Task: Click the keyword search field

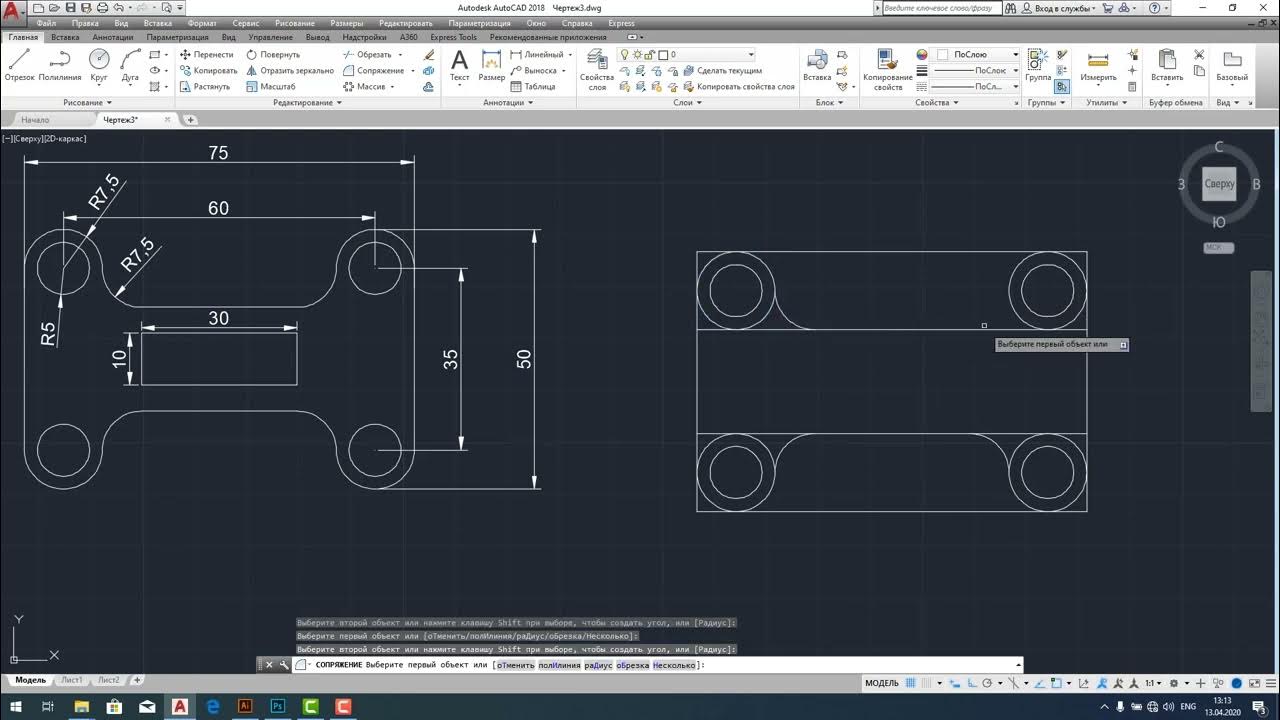Action: [940, 8]
